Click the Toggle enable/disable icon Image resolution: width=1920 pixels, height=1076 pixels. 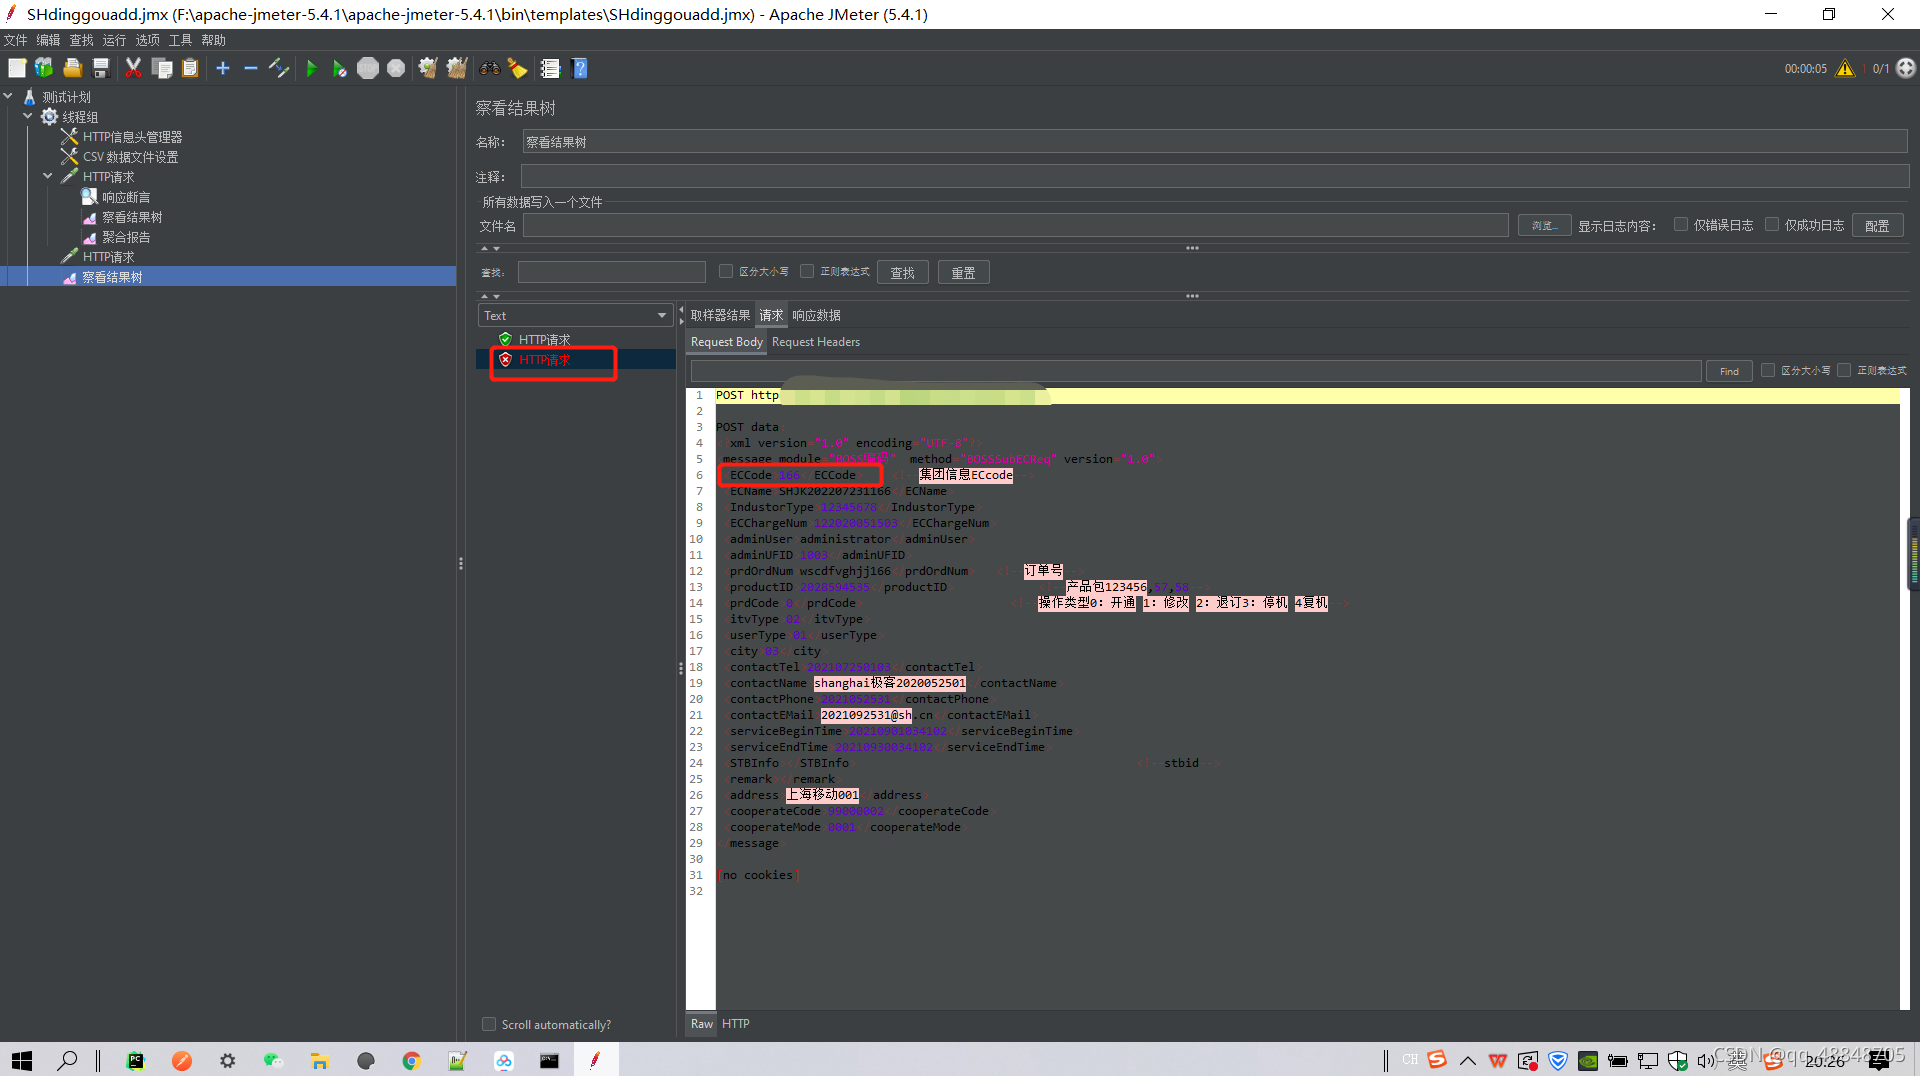(279, 68)
